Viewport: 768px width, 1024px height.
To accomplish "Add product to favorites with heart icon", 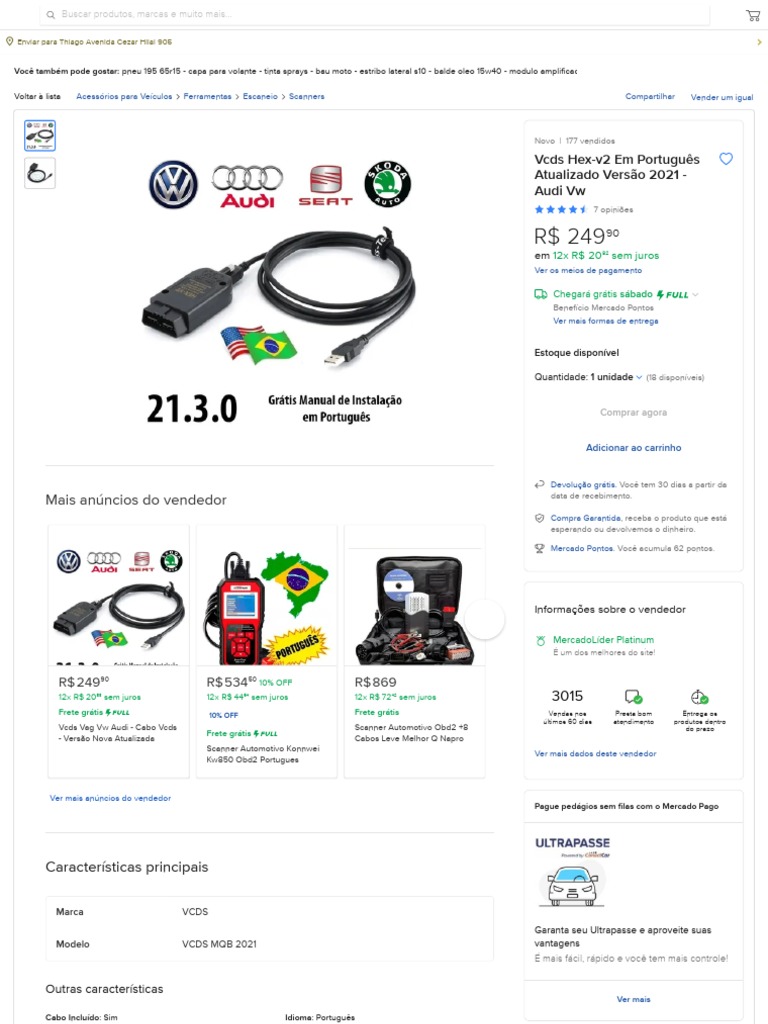I will point(726,159).
